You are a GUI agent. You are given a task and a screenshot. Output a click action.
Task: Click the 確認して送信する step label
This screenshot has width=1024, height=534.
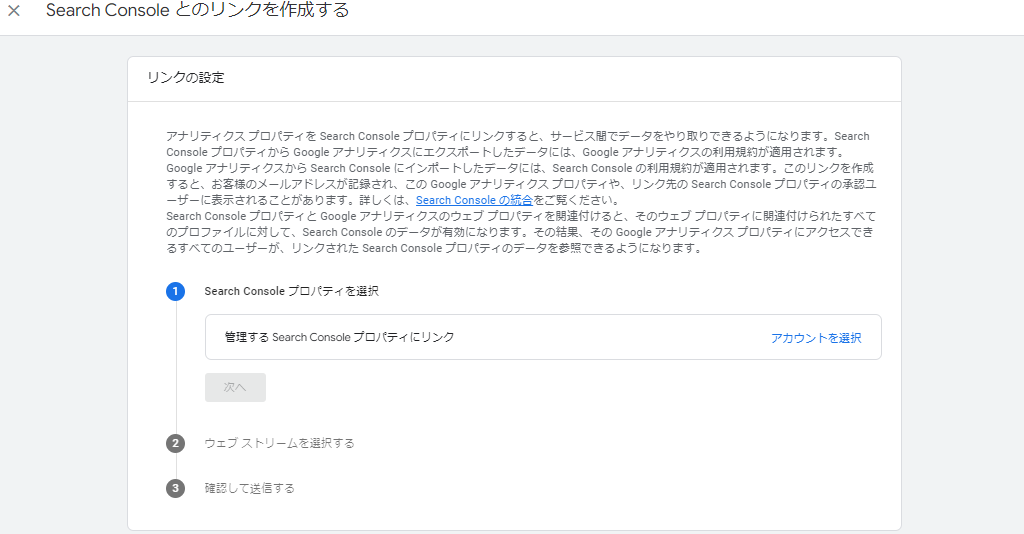249,488
